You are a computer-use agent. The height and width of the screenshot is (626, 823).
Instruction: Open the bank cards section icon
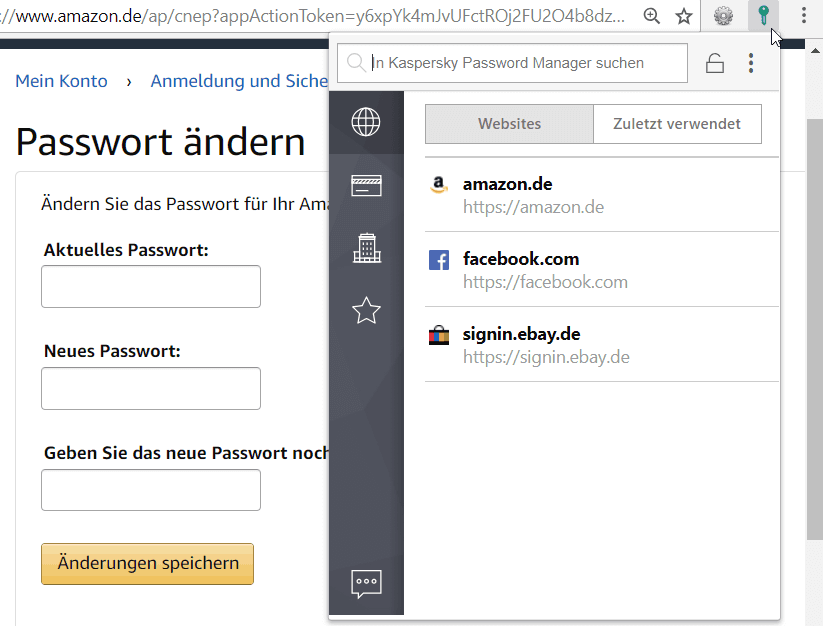pyautogui.click(x=366, y=185)
